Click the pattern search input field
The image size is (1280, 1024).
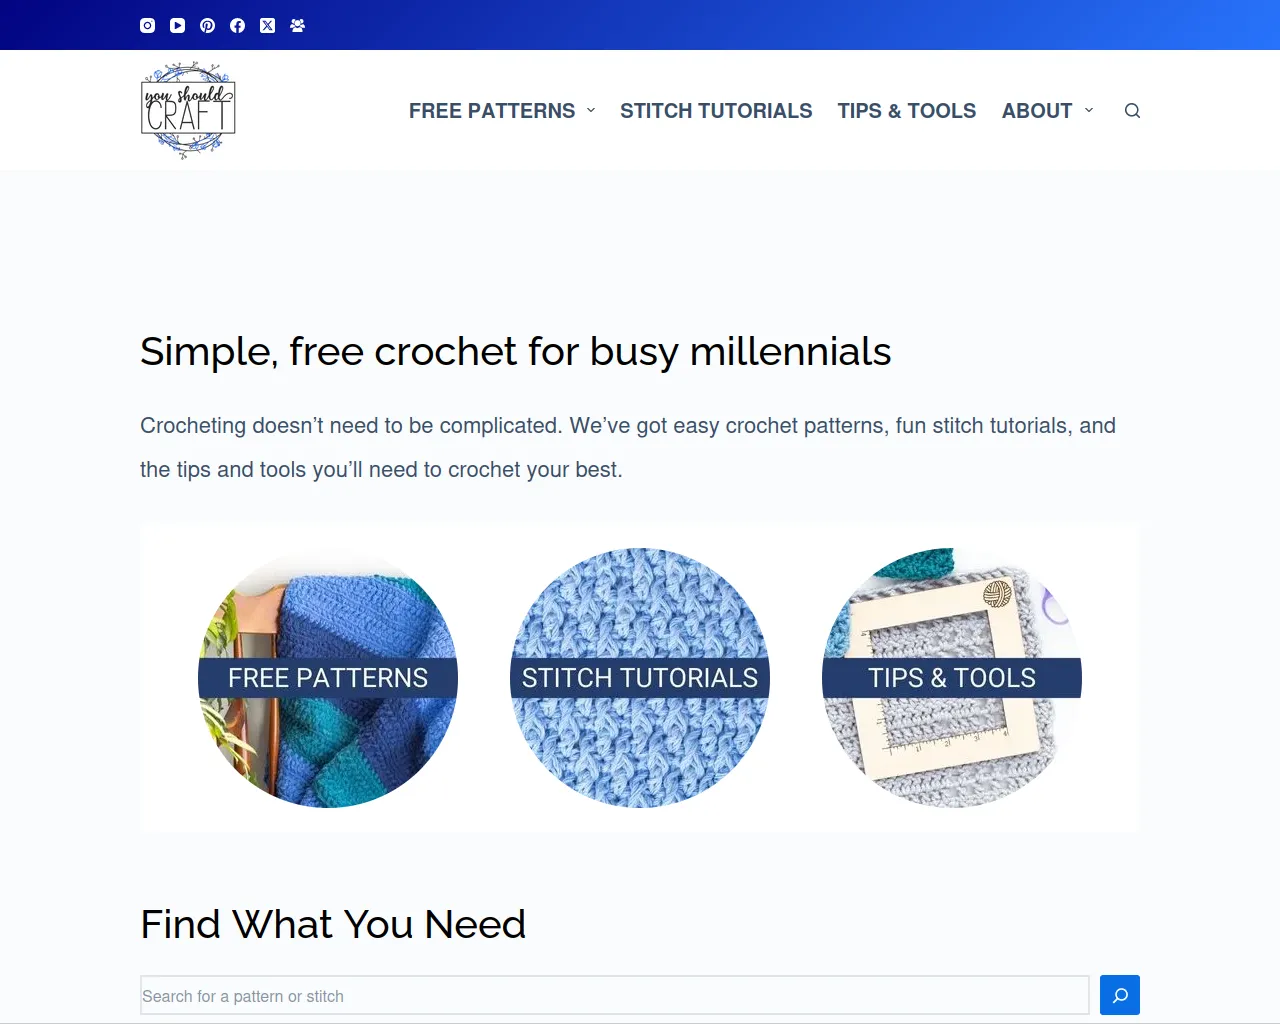[x=615, y=995]
